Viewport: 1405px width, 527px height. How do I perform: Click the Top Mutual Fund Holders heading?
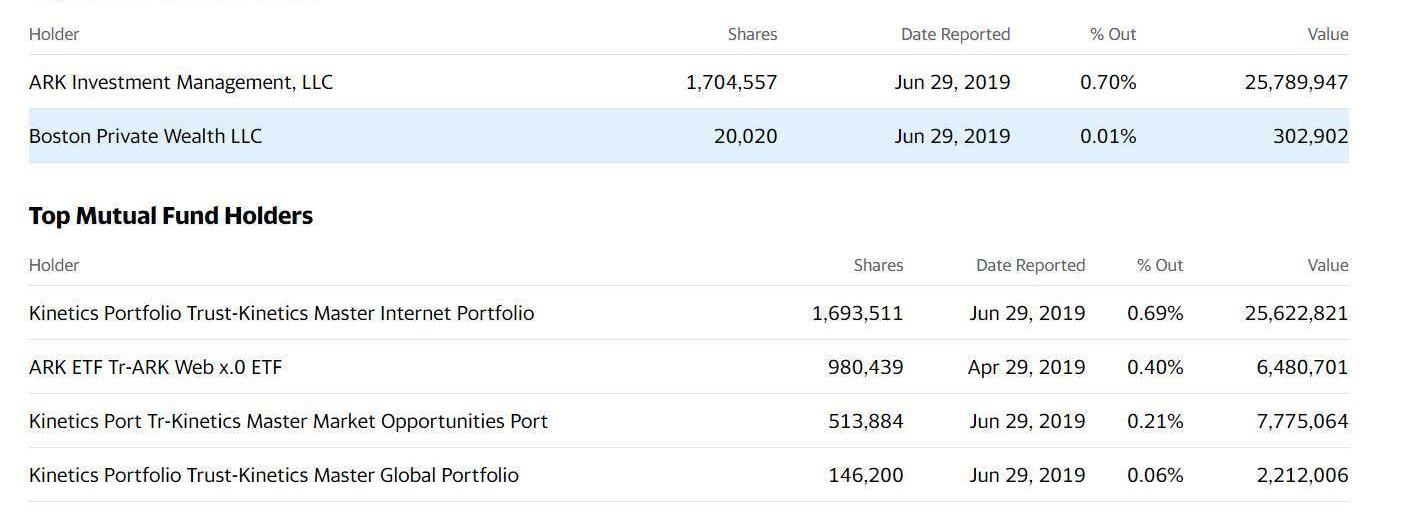[171, 216]
